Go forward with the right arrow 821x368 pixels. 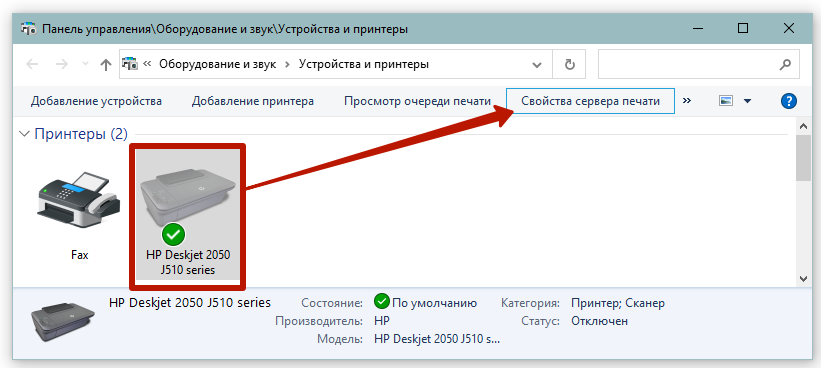pyautogui.click(x=62, y=64)
